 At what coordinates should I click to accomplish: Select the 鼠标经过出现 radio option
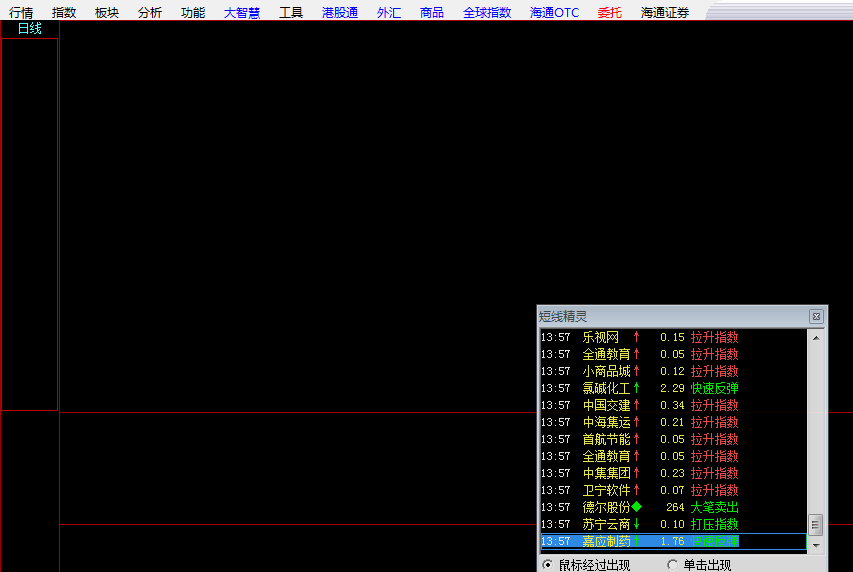pyautogui.click(x=548, y=565)
